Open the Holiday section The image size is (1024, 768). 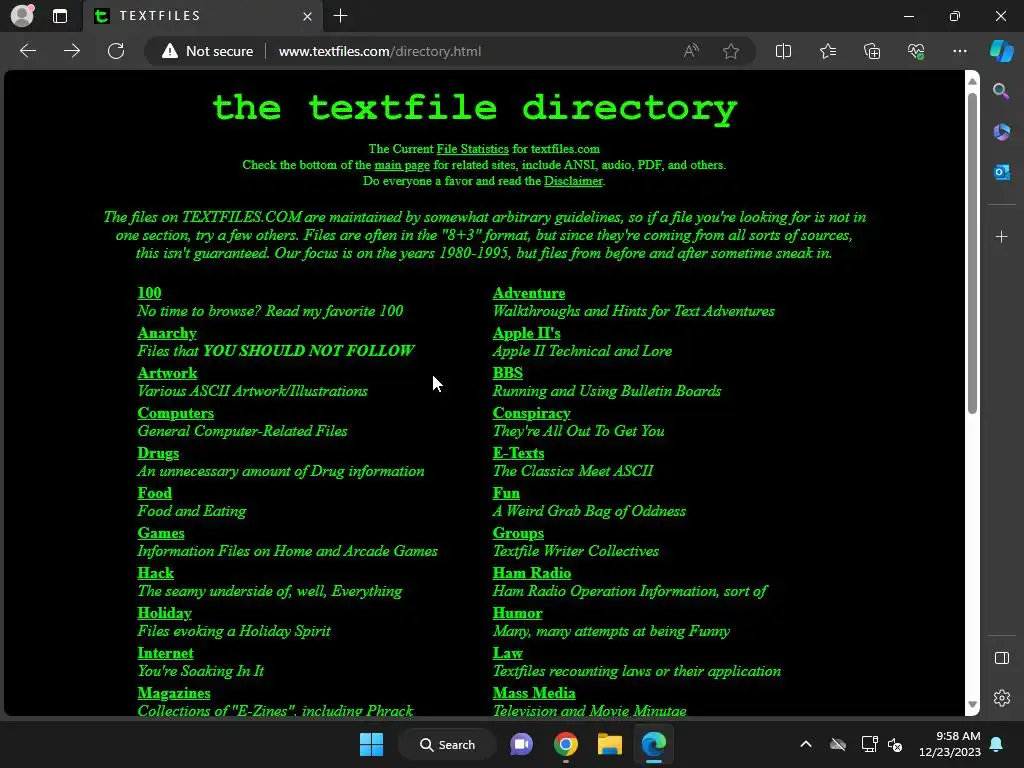coord(164,613)
